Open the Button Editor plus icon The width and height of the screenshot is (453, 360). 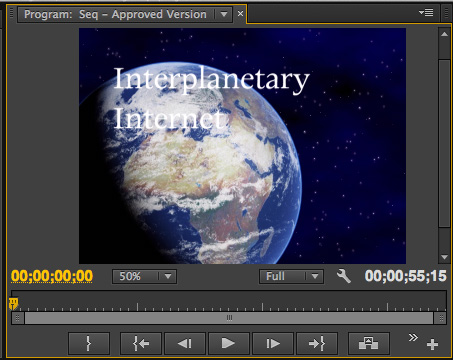click(x=432, y=344)
